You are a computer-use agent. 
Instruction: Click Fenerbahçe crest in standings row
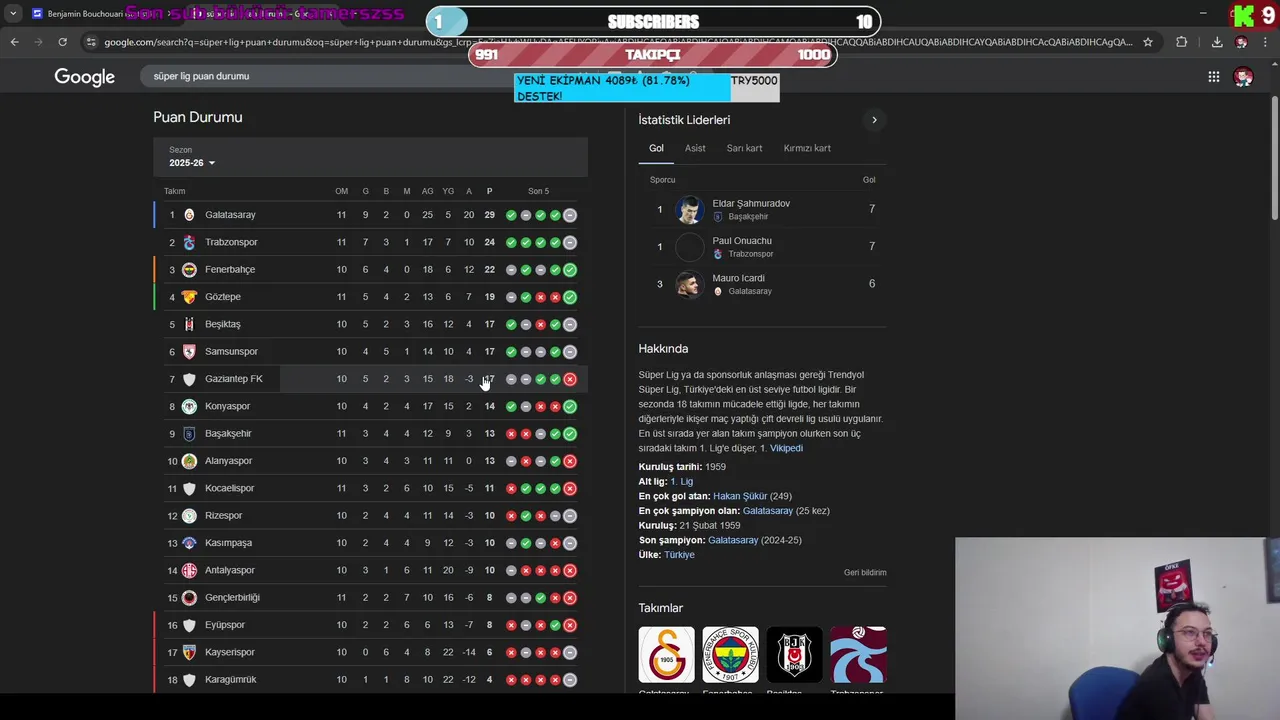pyautogui.click(x=189, y=270)
